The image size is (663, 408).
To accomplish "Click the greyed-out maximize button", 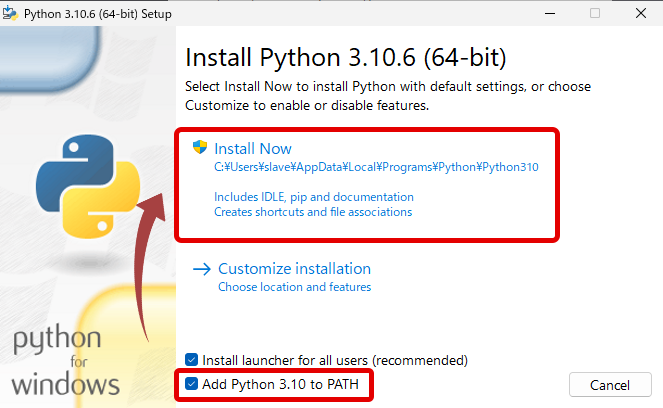I will tap(595, 13).
